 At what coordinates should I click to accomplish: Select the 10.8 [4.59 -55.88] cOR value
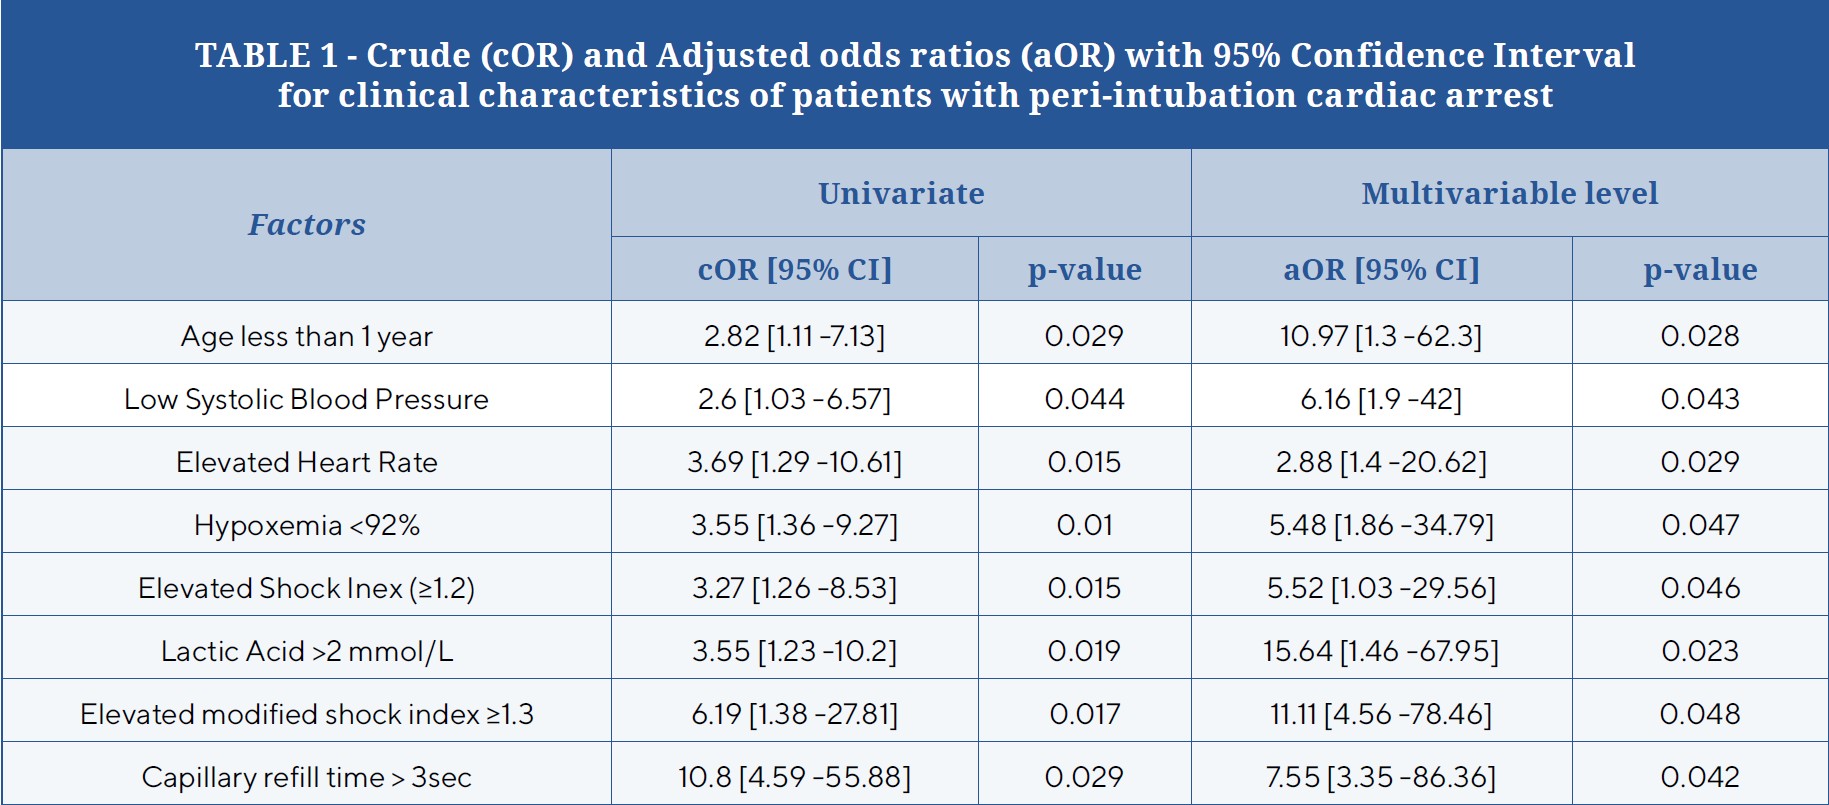point(795,777)
